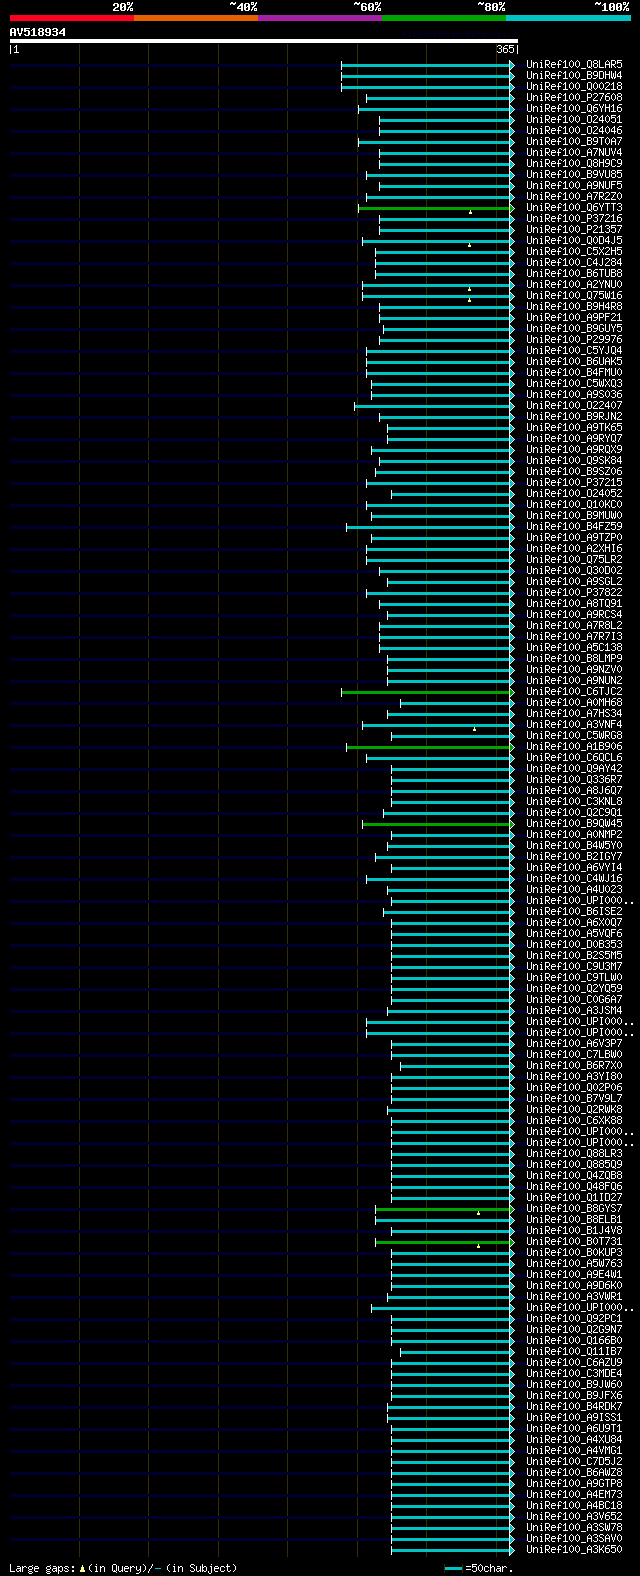Image resolution: width=640 pixels, height=1576 pixels.
Task: Click query gap marker on Q0D4J5 row
Action: pyautogui.click(x=470, y=245)
